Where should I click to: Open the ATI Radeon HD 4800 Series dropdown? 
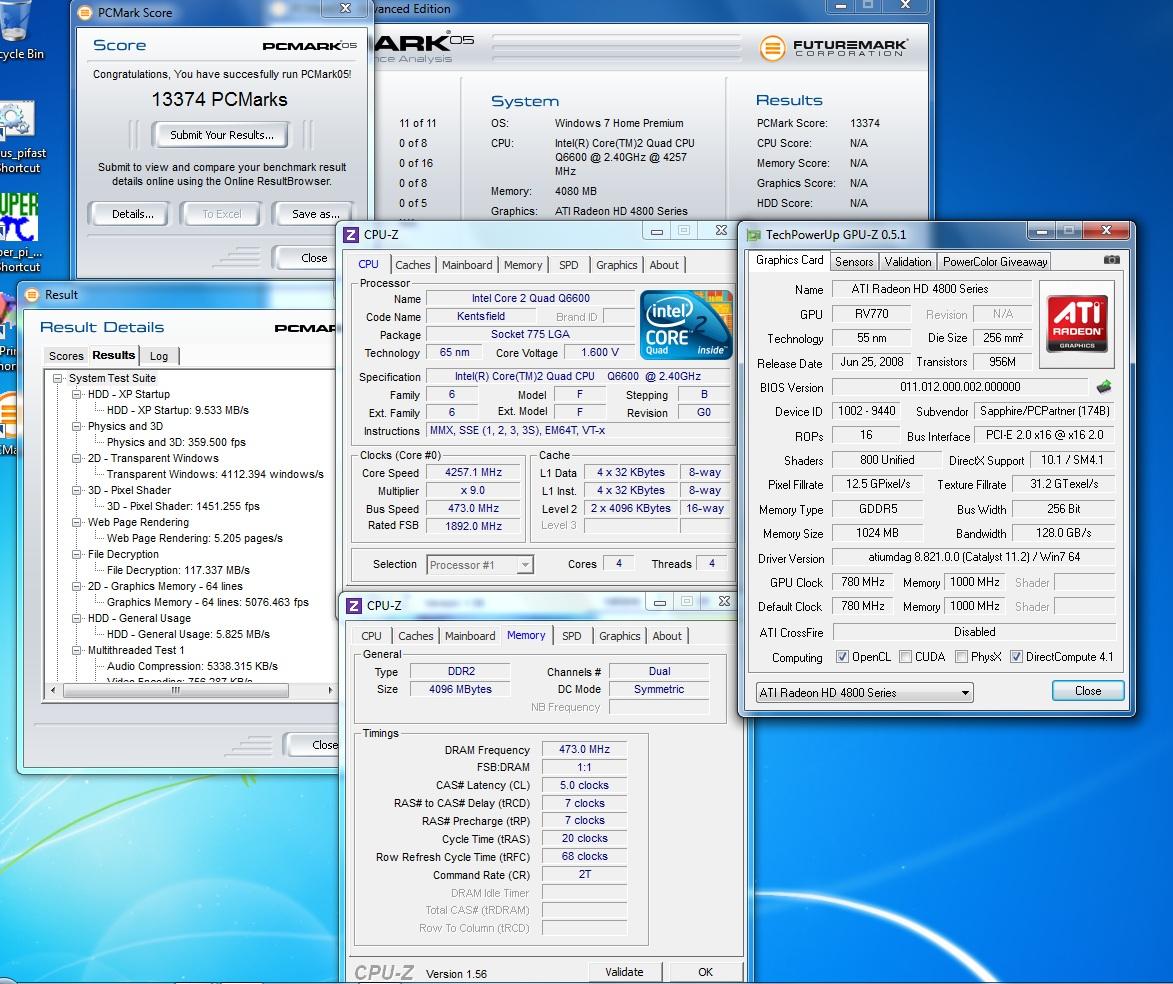coord(864,693)
